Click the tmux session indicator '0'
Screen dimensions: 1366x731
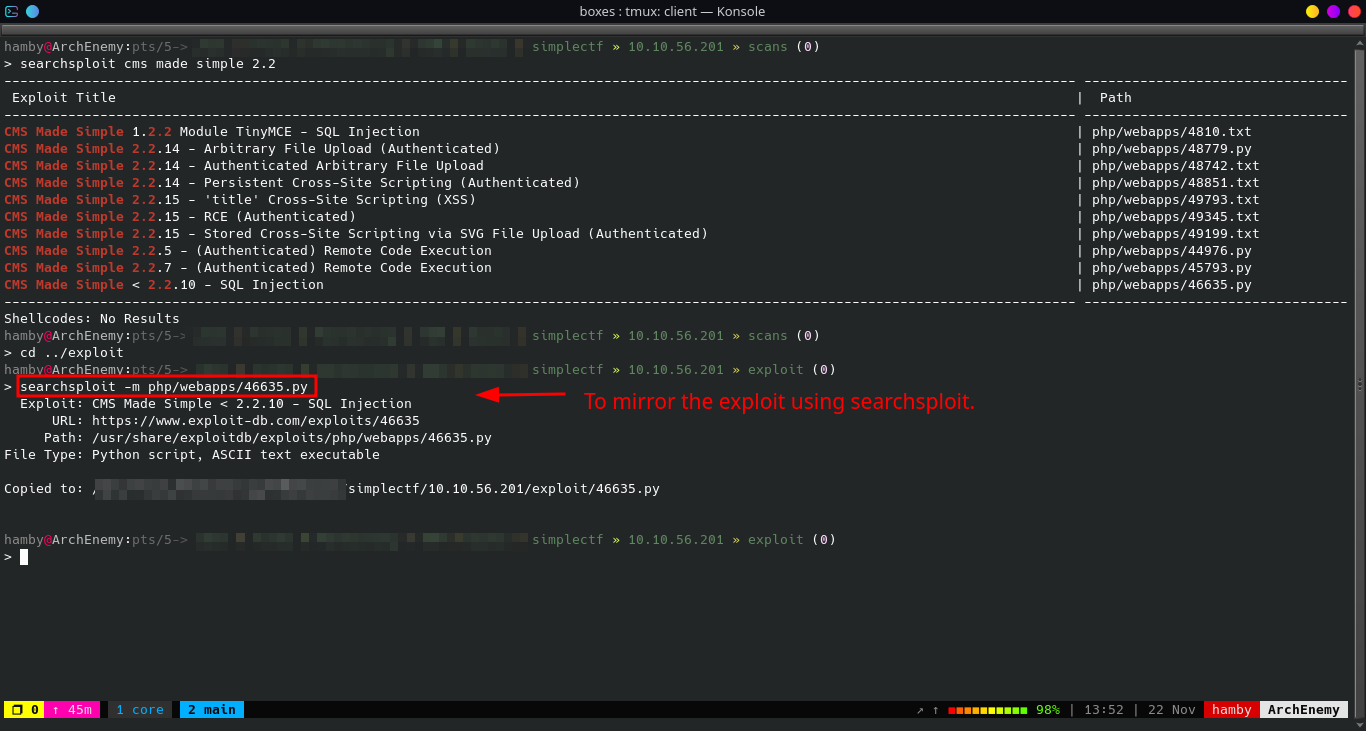(x=24, y=709)
